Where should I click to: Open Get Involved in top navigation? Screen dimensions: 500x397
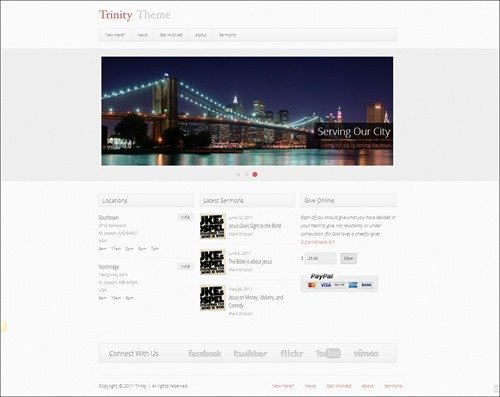pyautogui.click(x=171, y=35)
